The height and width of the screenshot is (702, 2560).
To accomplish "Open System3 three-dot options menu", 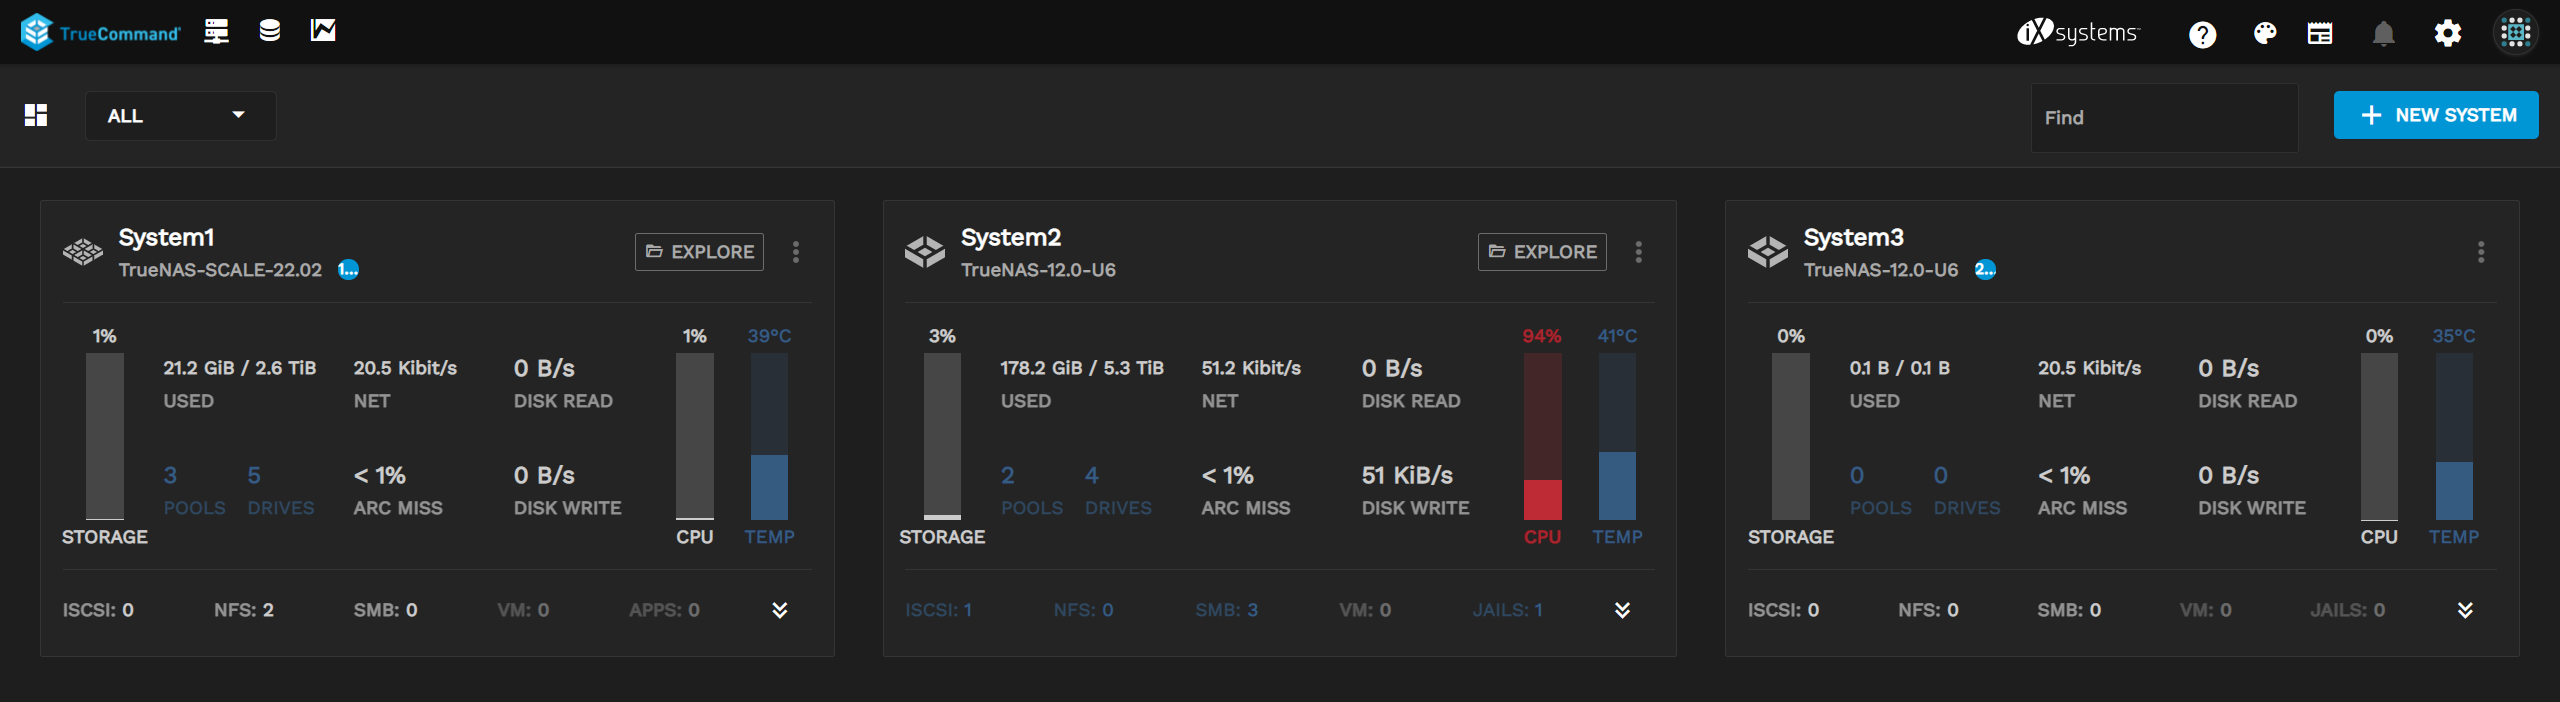I will tap(2481, 252).
